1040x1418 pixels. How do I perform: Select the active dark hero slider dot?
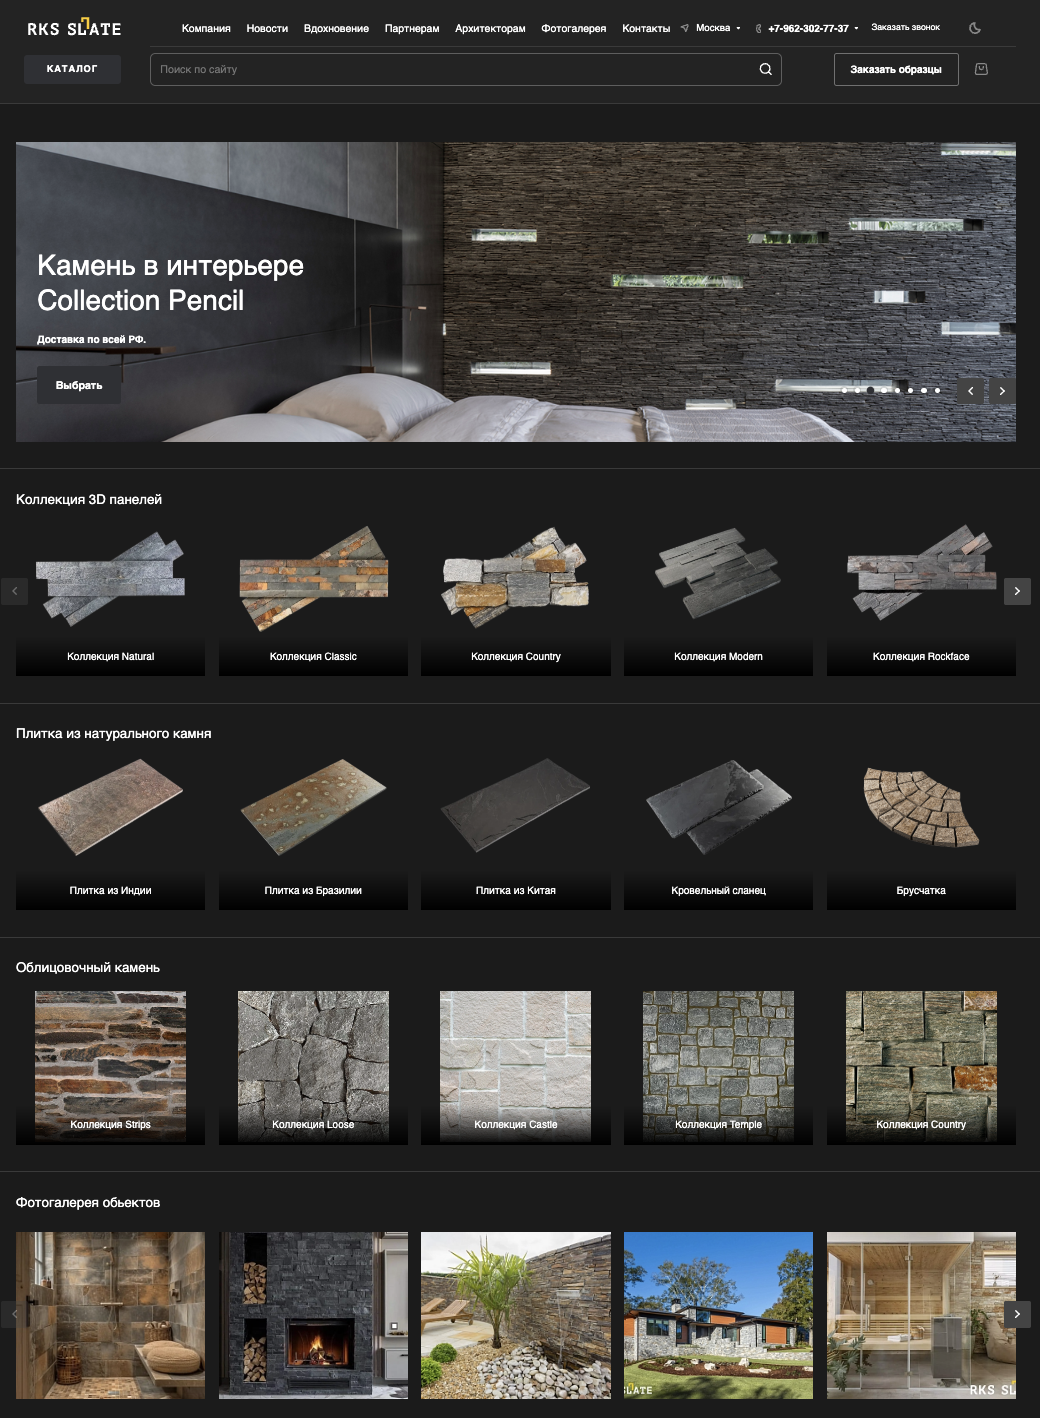(870, 390)
